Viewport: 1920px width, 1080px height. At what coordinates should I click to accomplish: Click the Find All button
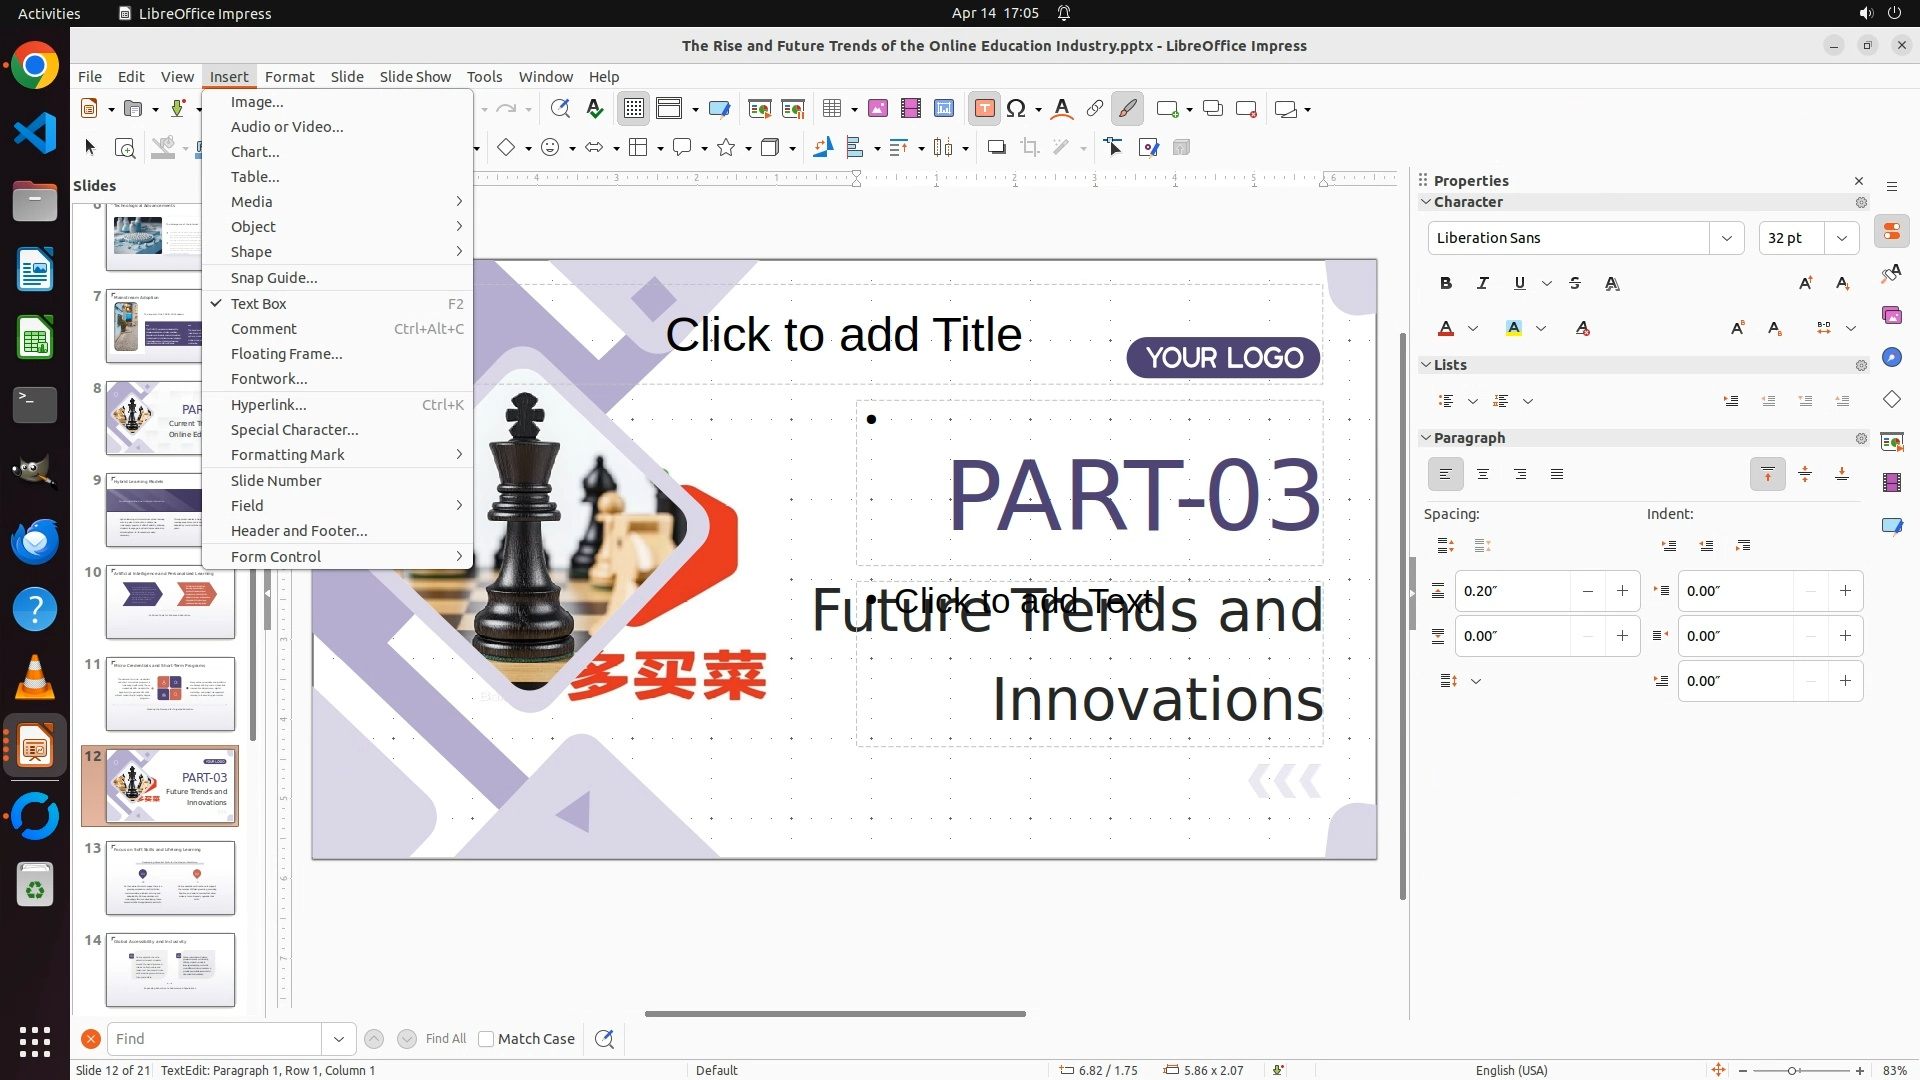coord(445,1039)
